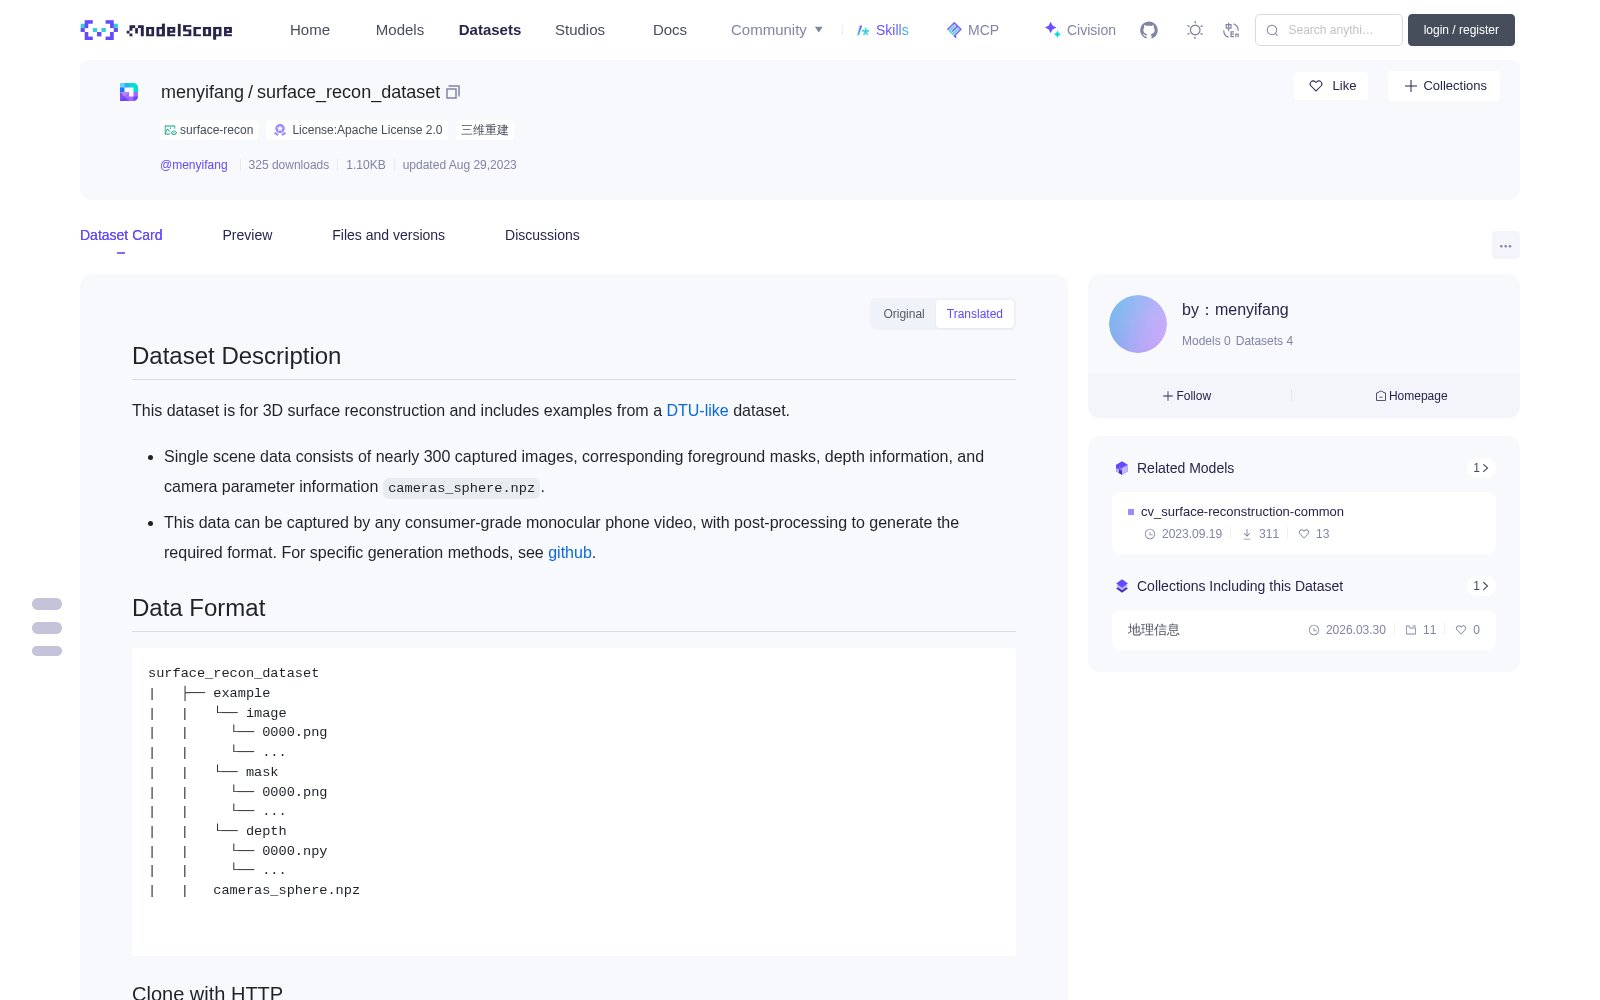
Task: Open the github link in description
Action: pyautogui.click(x=570, y=552)
